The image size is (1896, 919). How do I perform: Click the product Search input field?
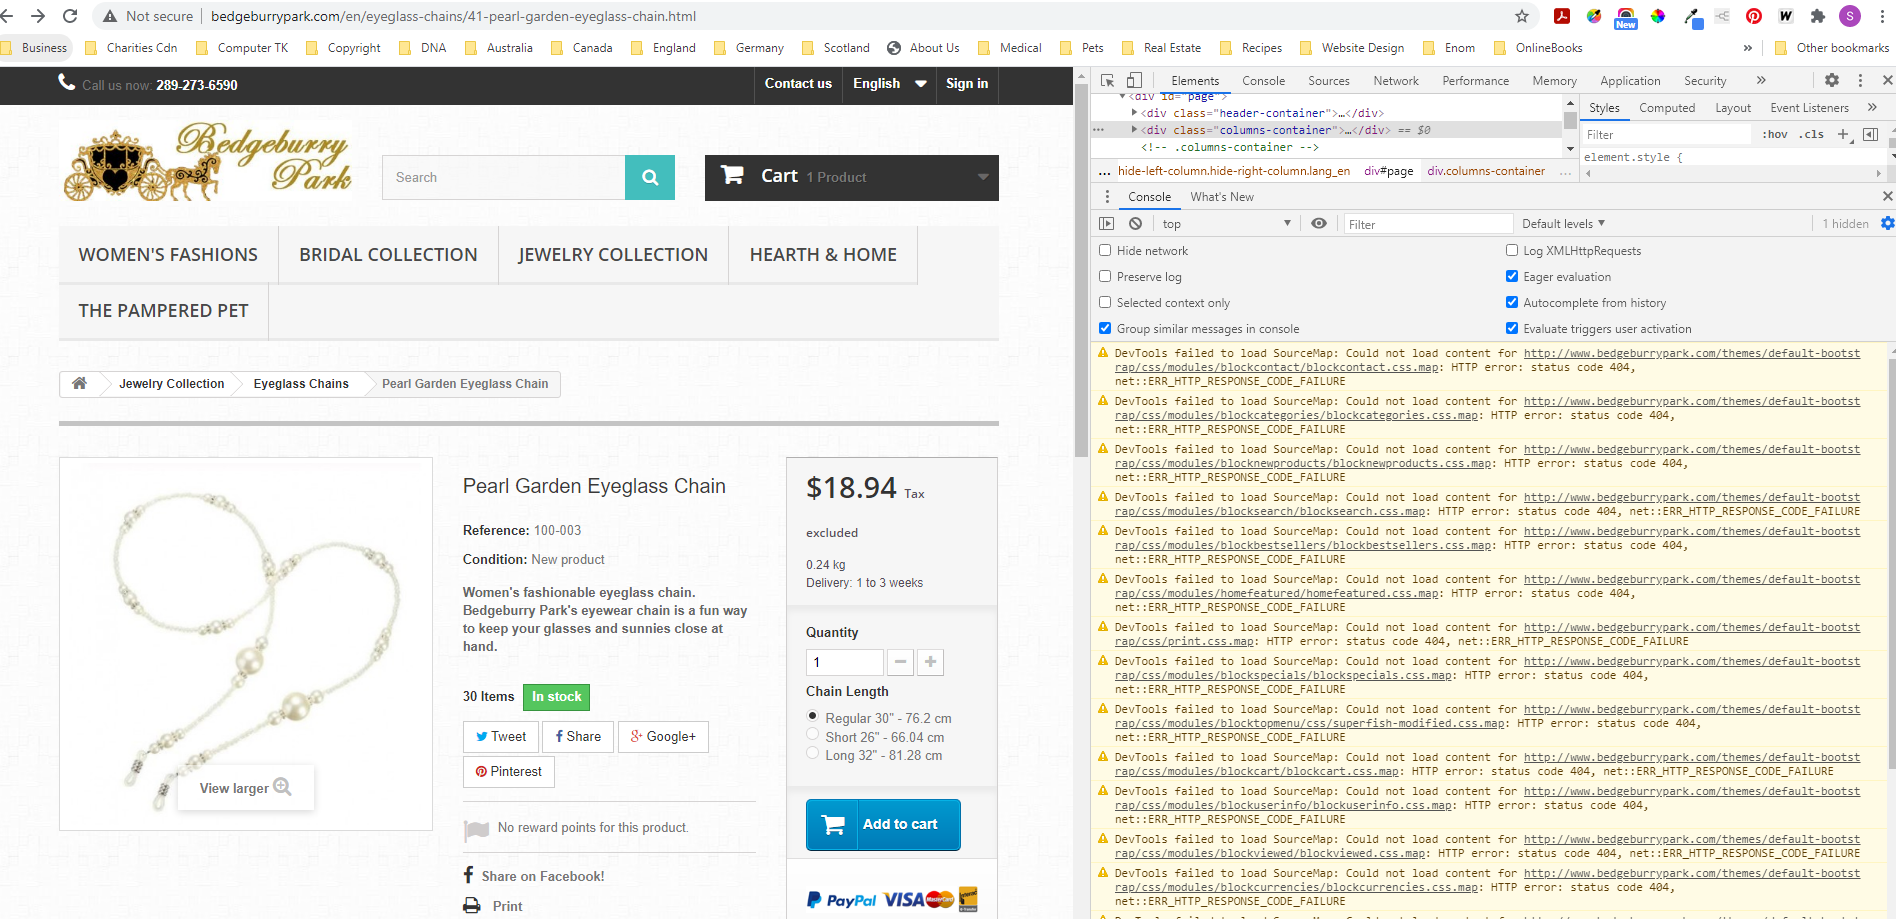click(x=504, y=177)
